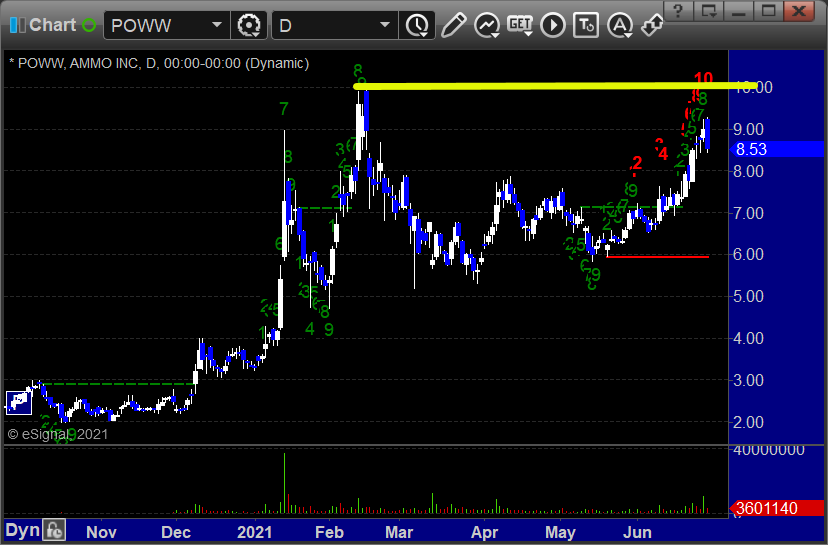Open the GET Advanced studies menu
The image size is (828, 545).
(x=520, y=25)
